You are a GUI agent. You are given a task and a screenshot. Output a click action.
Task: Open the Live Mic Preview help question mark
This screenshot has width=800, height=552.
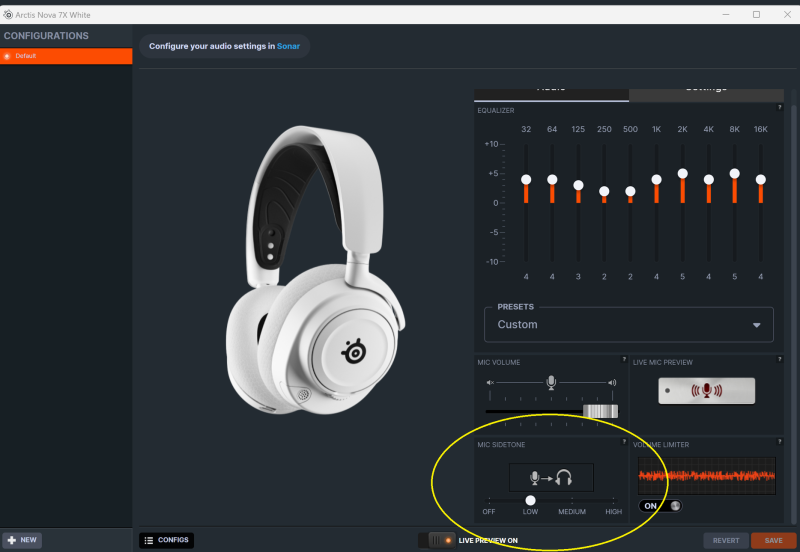point(779,359)
